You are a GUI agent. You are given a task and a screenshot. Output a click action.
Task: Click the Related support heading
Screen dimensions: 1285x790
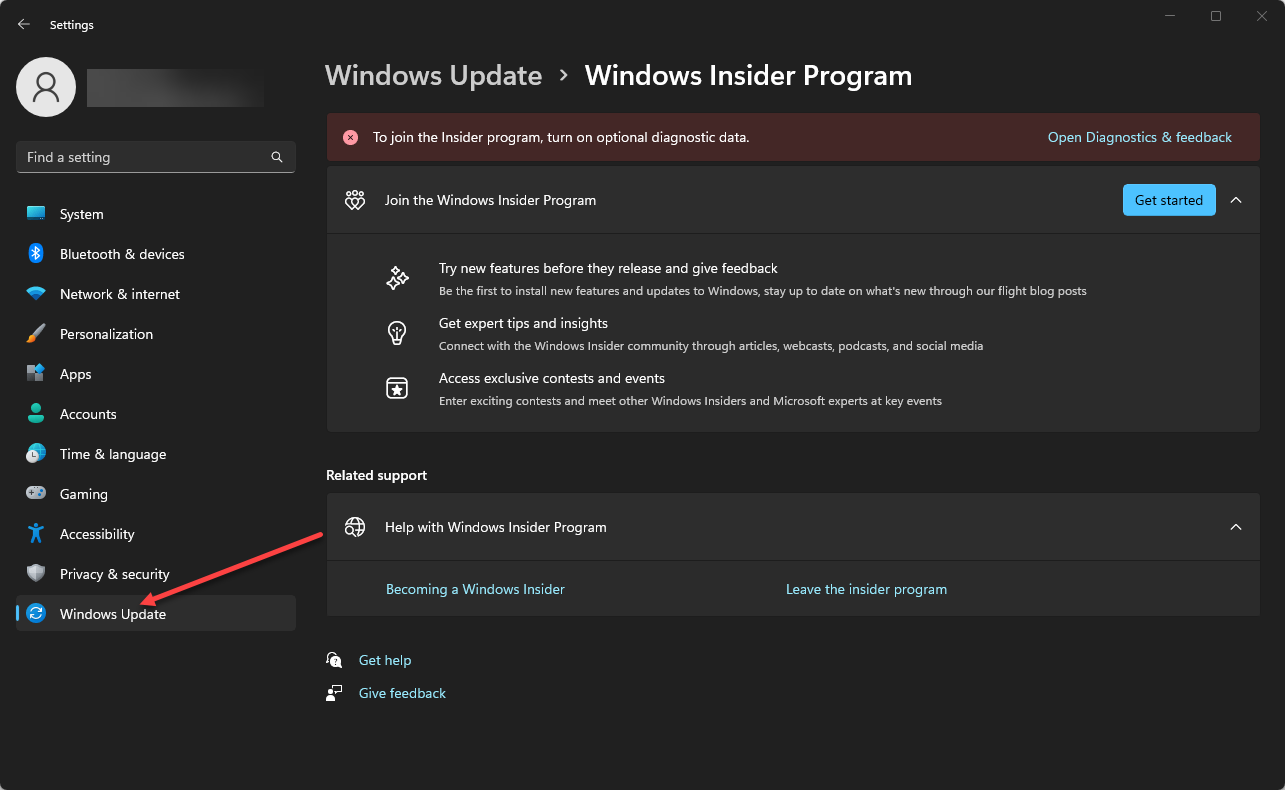click(376, 475)
